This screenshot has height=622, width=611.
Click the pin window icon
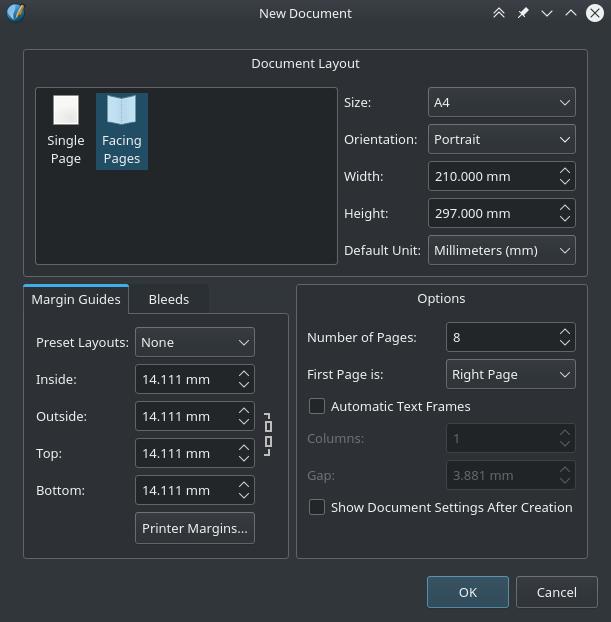click(x=522, y=13)
